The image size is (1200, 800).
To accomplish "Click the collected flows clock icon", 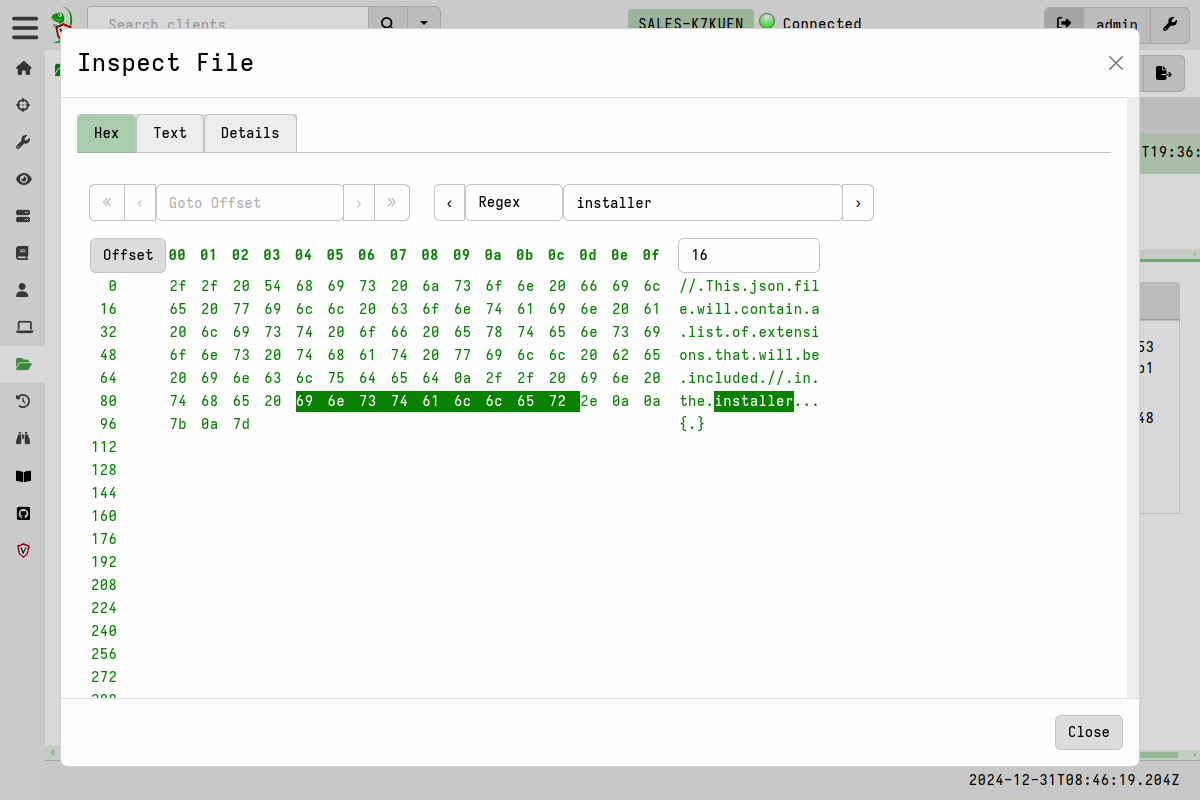I will 23,401.
